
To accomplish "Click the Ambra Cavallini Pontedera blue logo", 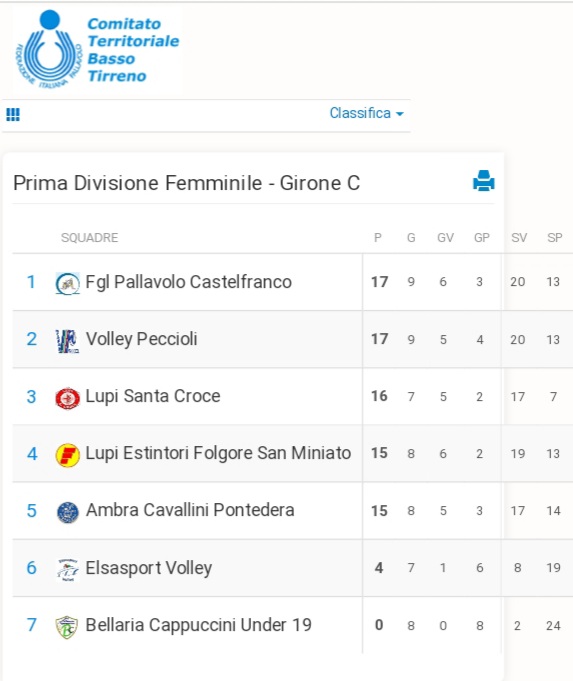I will 68,512.
